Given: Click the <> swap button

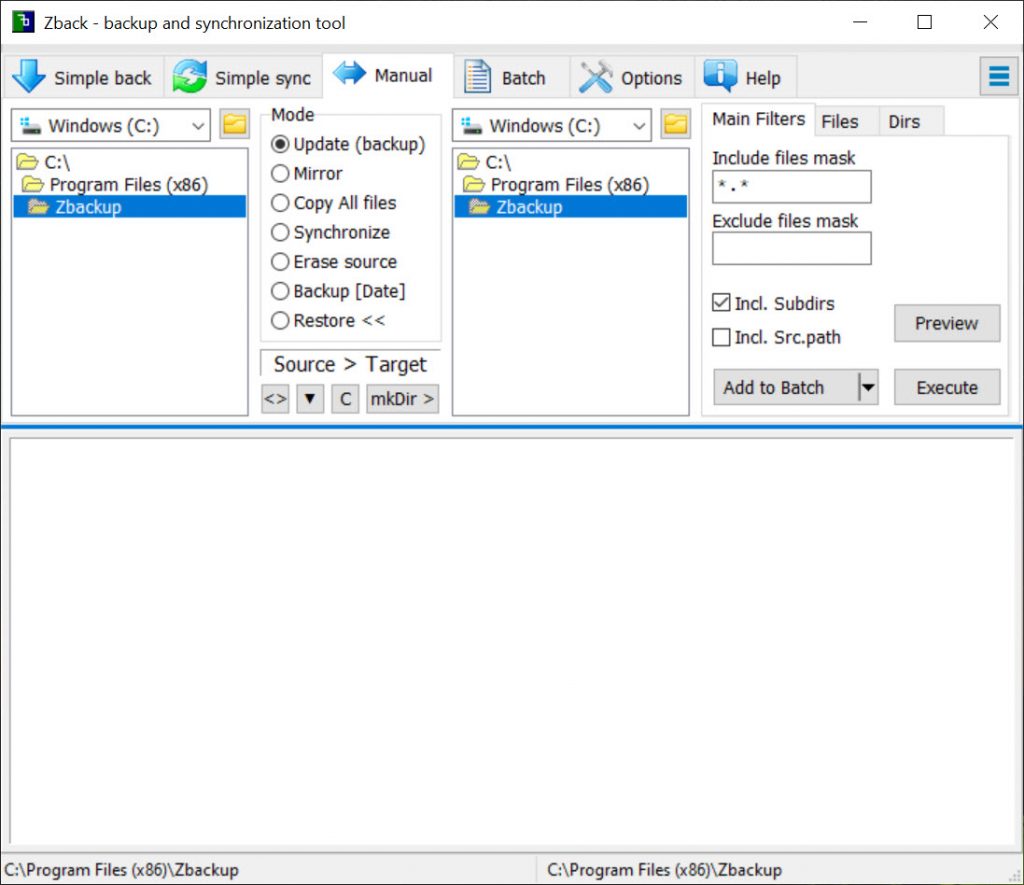Looking at the screenshot, I should click(275, 398).
